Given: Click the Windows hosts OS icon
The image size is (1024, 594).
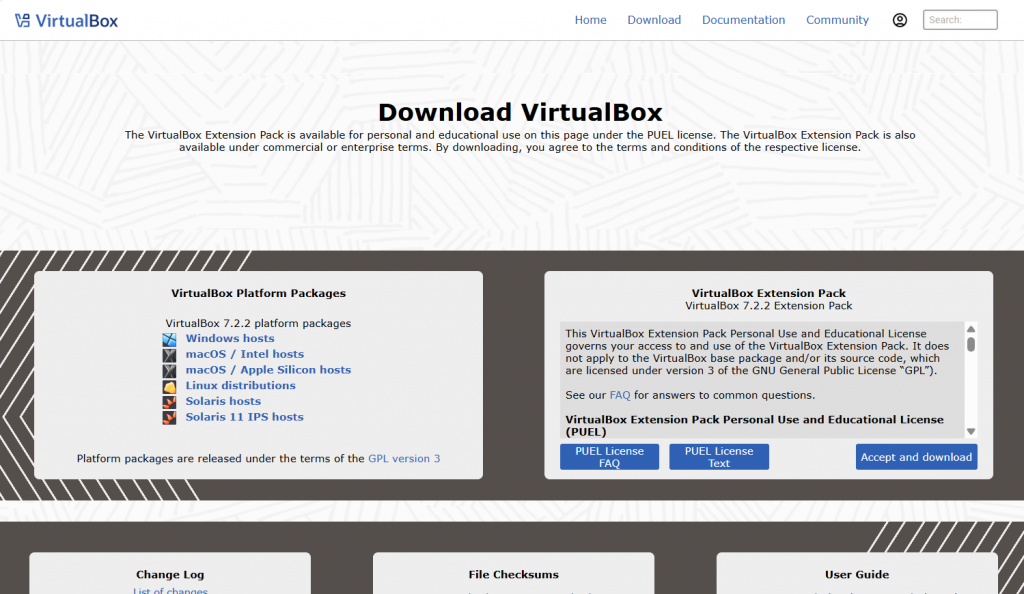Looking at the screenshot, I should tap(169, 339).
